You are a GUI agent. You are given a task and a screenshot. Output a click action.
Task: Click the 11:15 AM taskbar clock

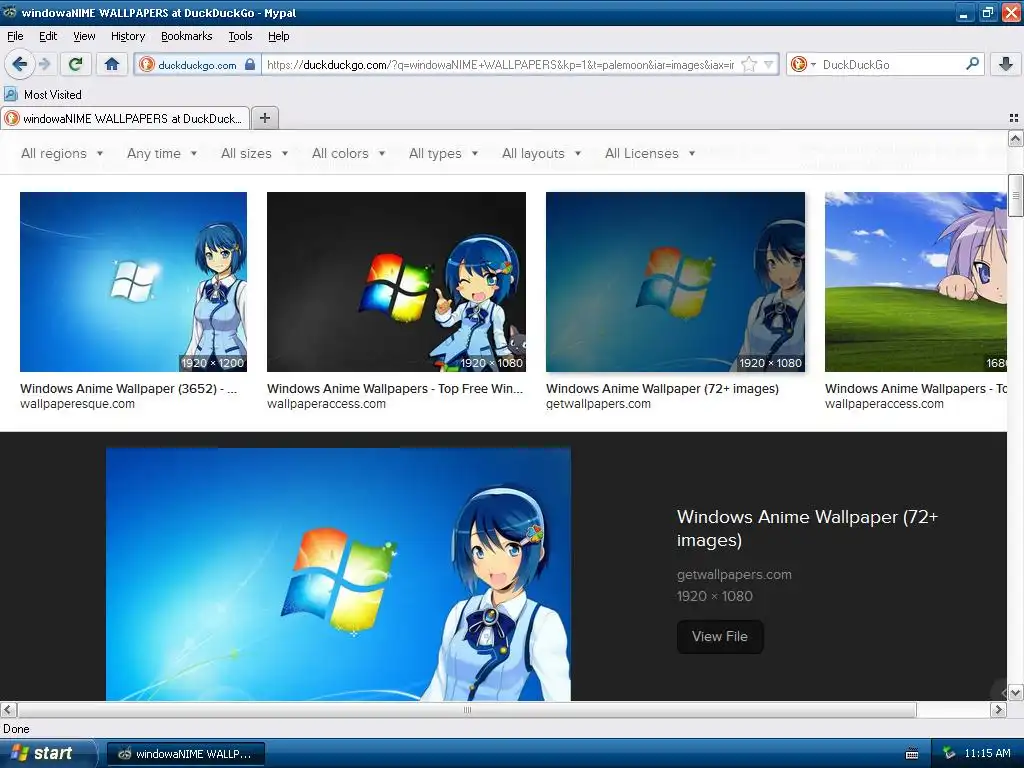click(x=987, y=754)
